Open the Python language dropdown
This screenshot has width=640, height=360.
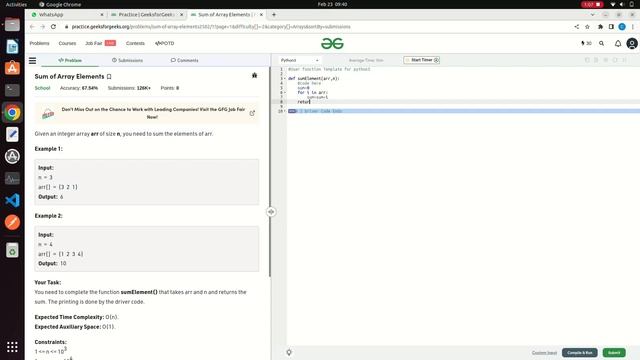[299, 60]
